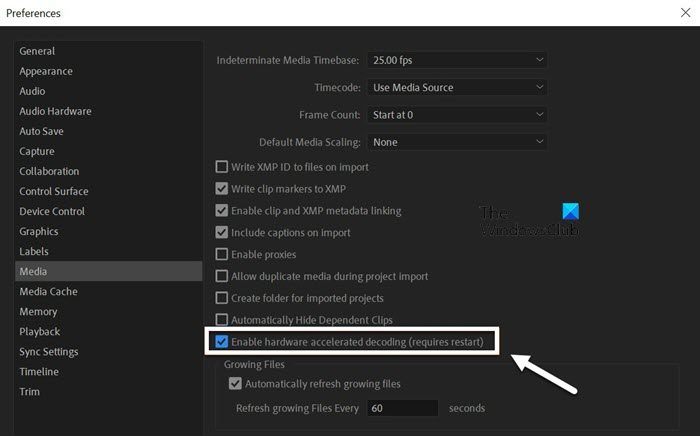700x436 pixels.
Task: Close the Preferences dialog
Action: [x=685, y=12]
